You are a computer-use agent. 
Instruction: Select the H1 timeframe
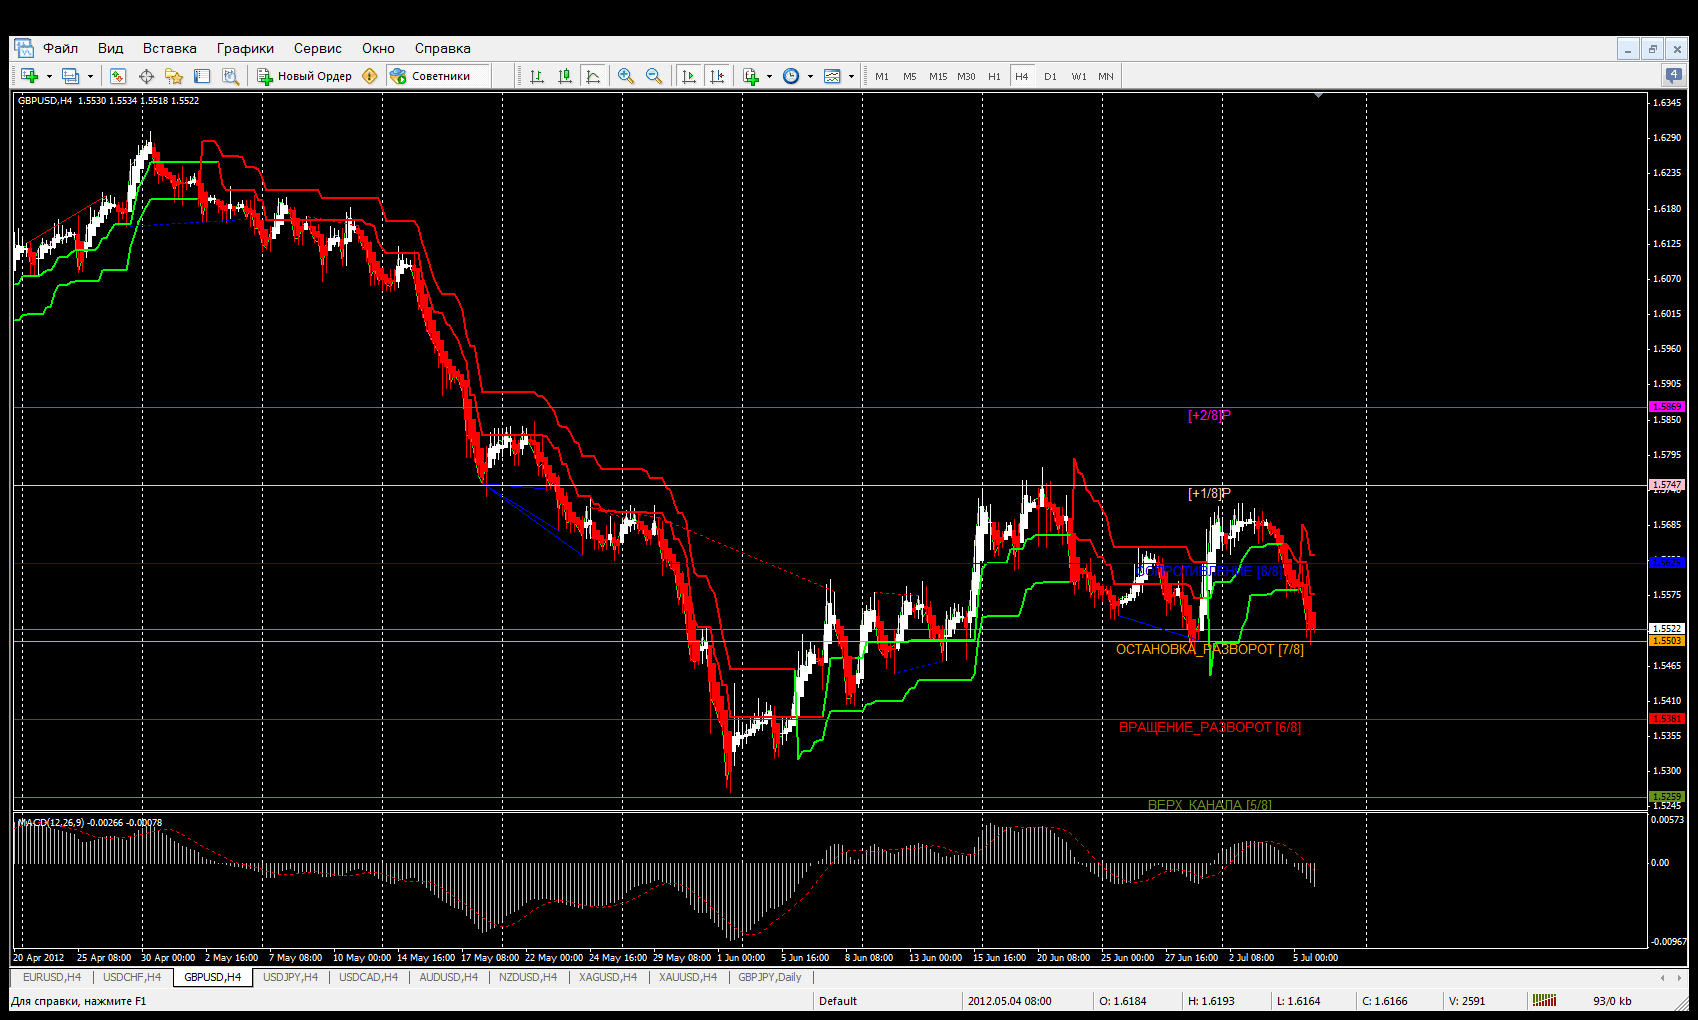click(994, 76)
